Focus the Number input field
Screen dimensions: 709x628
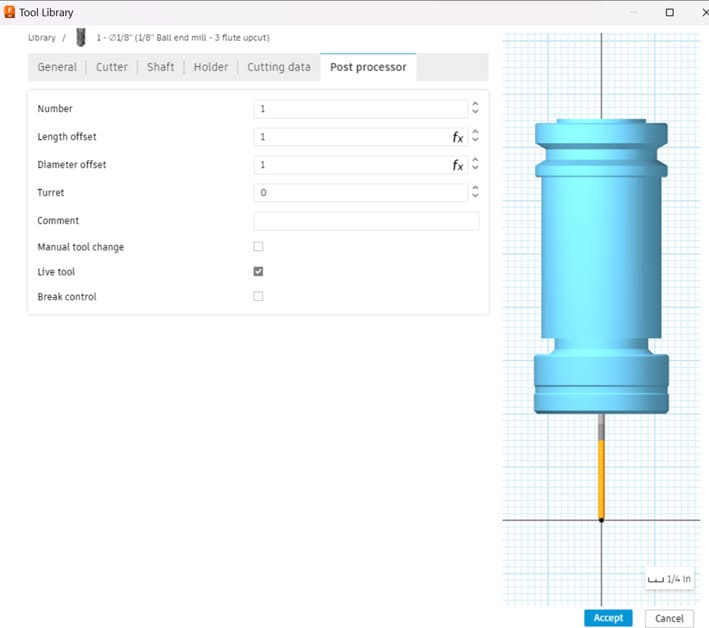coord(360,109)
